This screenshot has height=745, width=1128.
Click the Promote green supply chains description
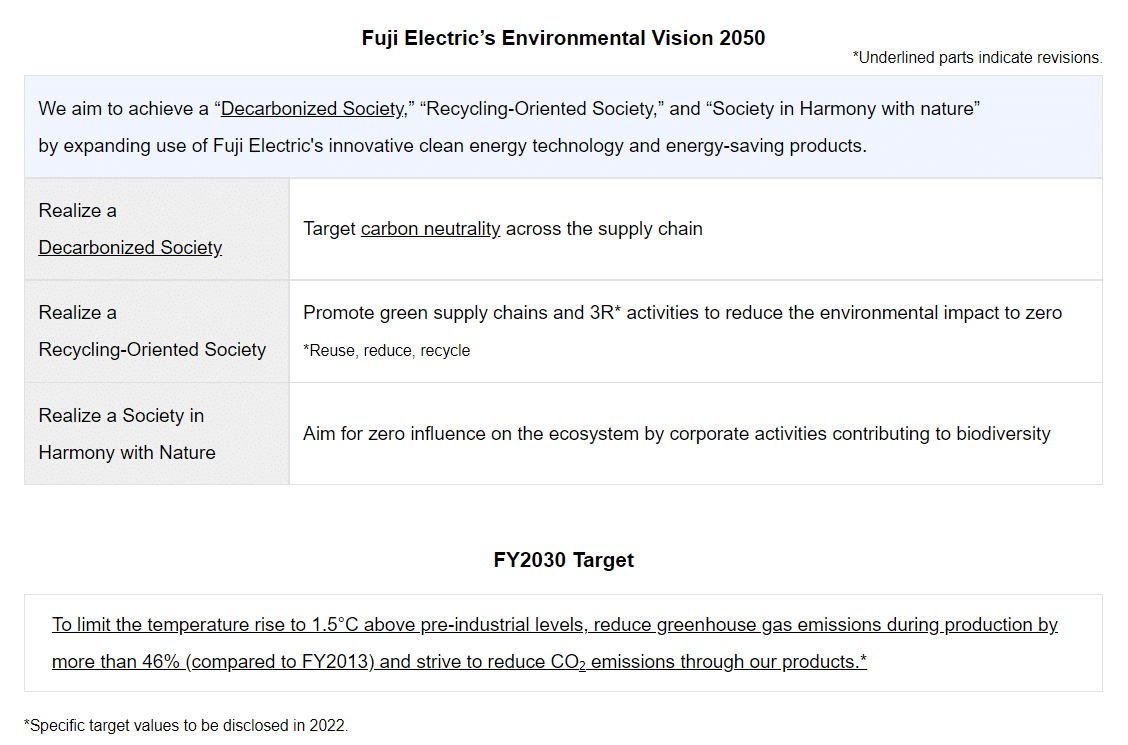[682, 313]
